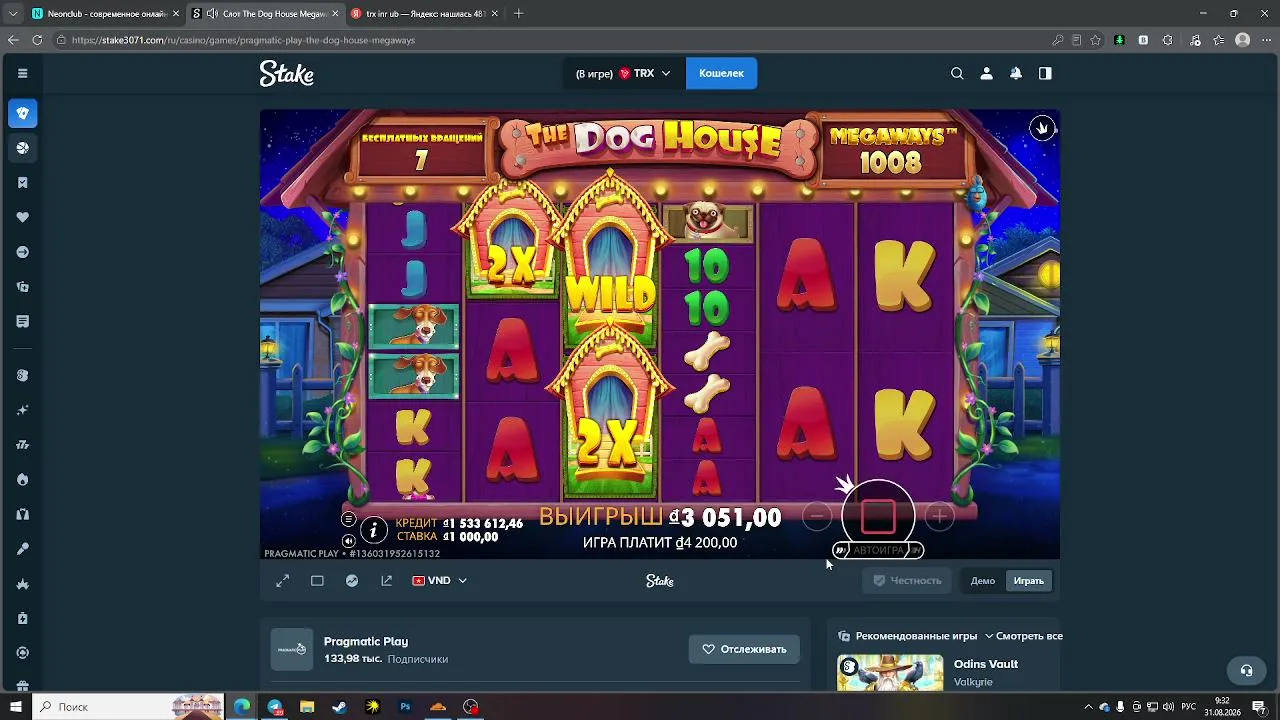The height and width of the screenshot is (720, 1280).
Task: Open the slot info 'i' button
Action: coord(373,530)
